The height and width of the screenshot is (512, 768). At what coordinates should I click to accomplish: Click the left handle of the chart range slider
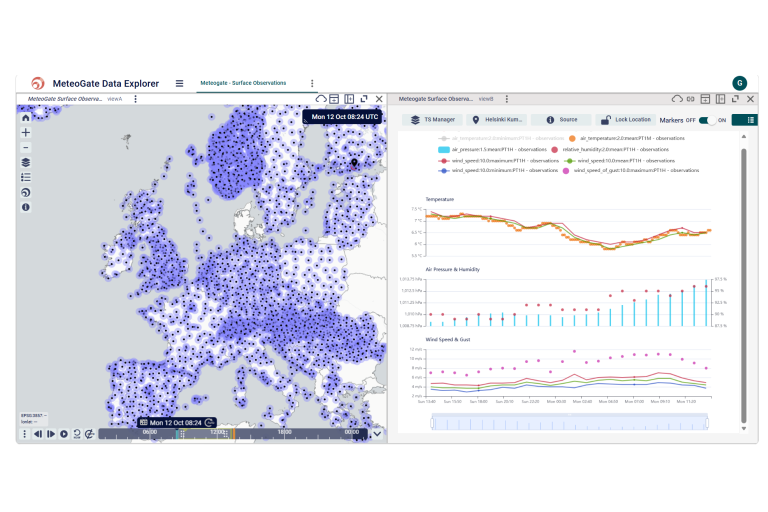[432, 422]
